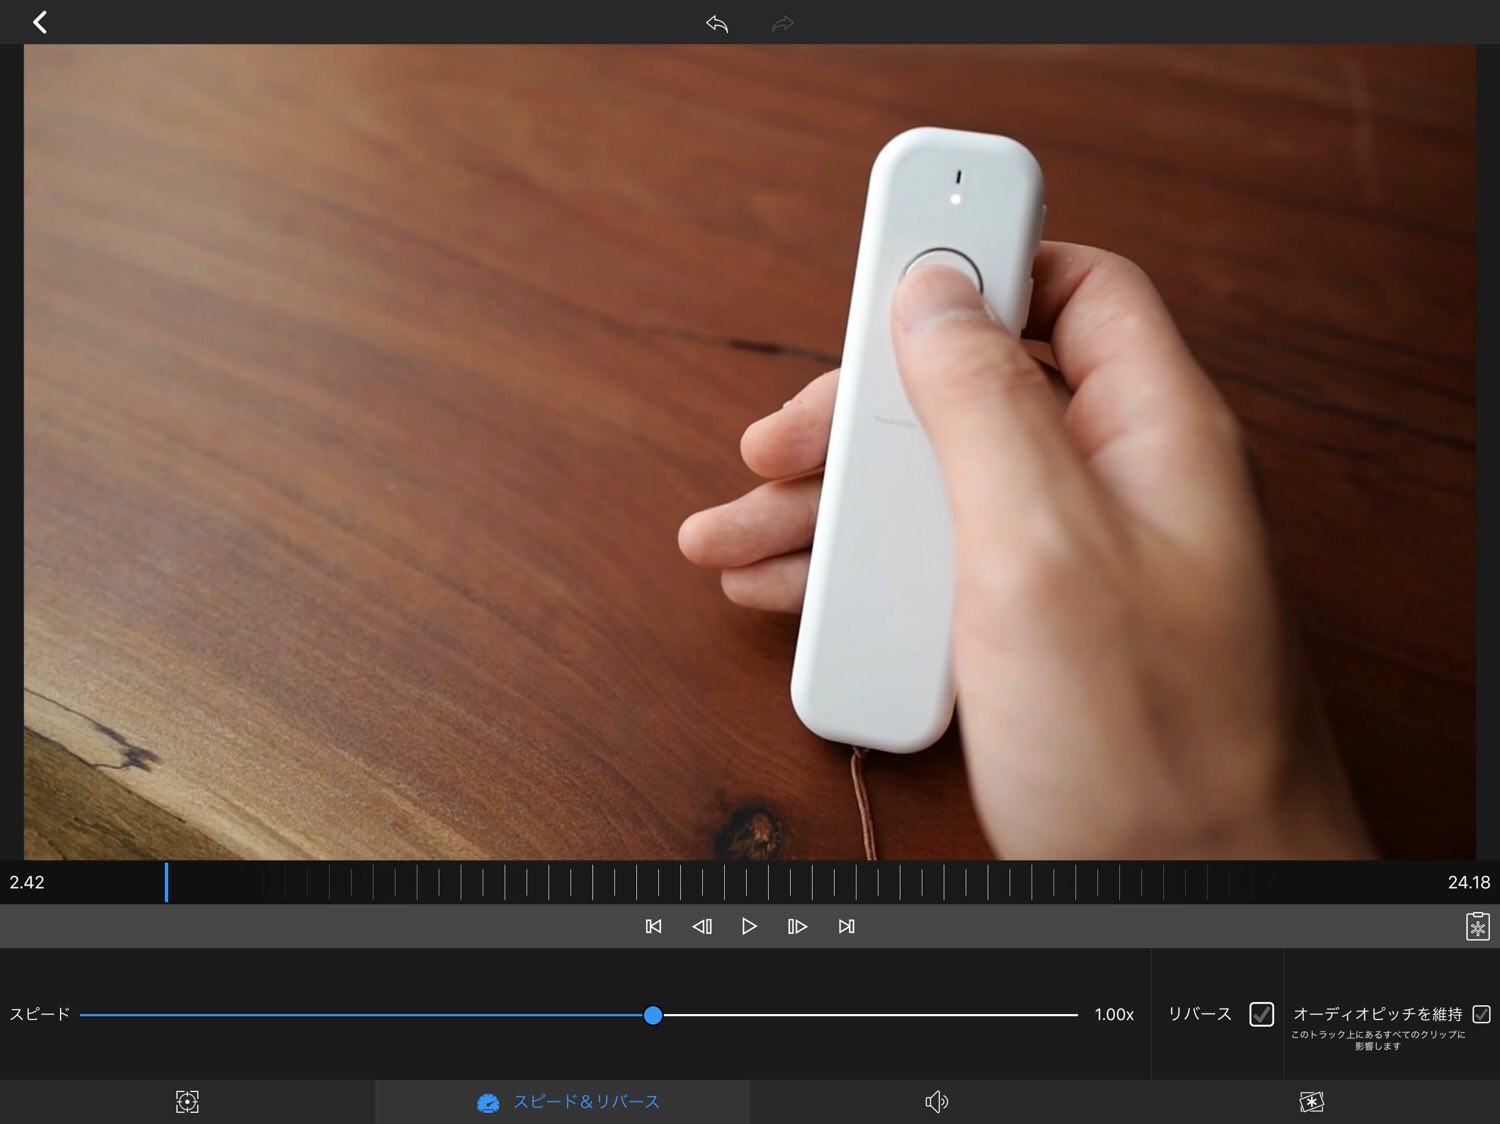Undo the last edit
Viewport: 1500px width, 1124px height.
coord(716,23)
